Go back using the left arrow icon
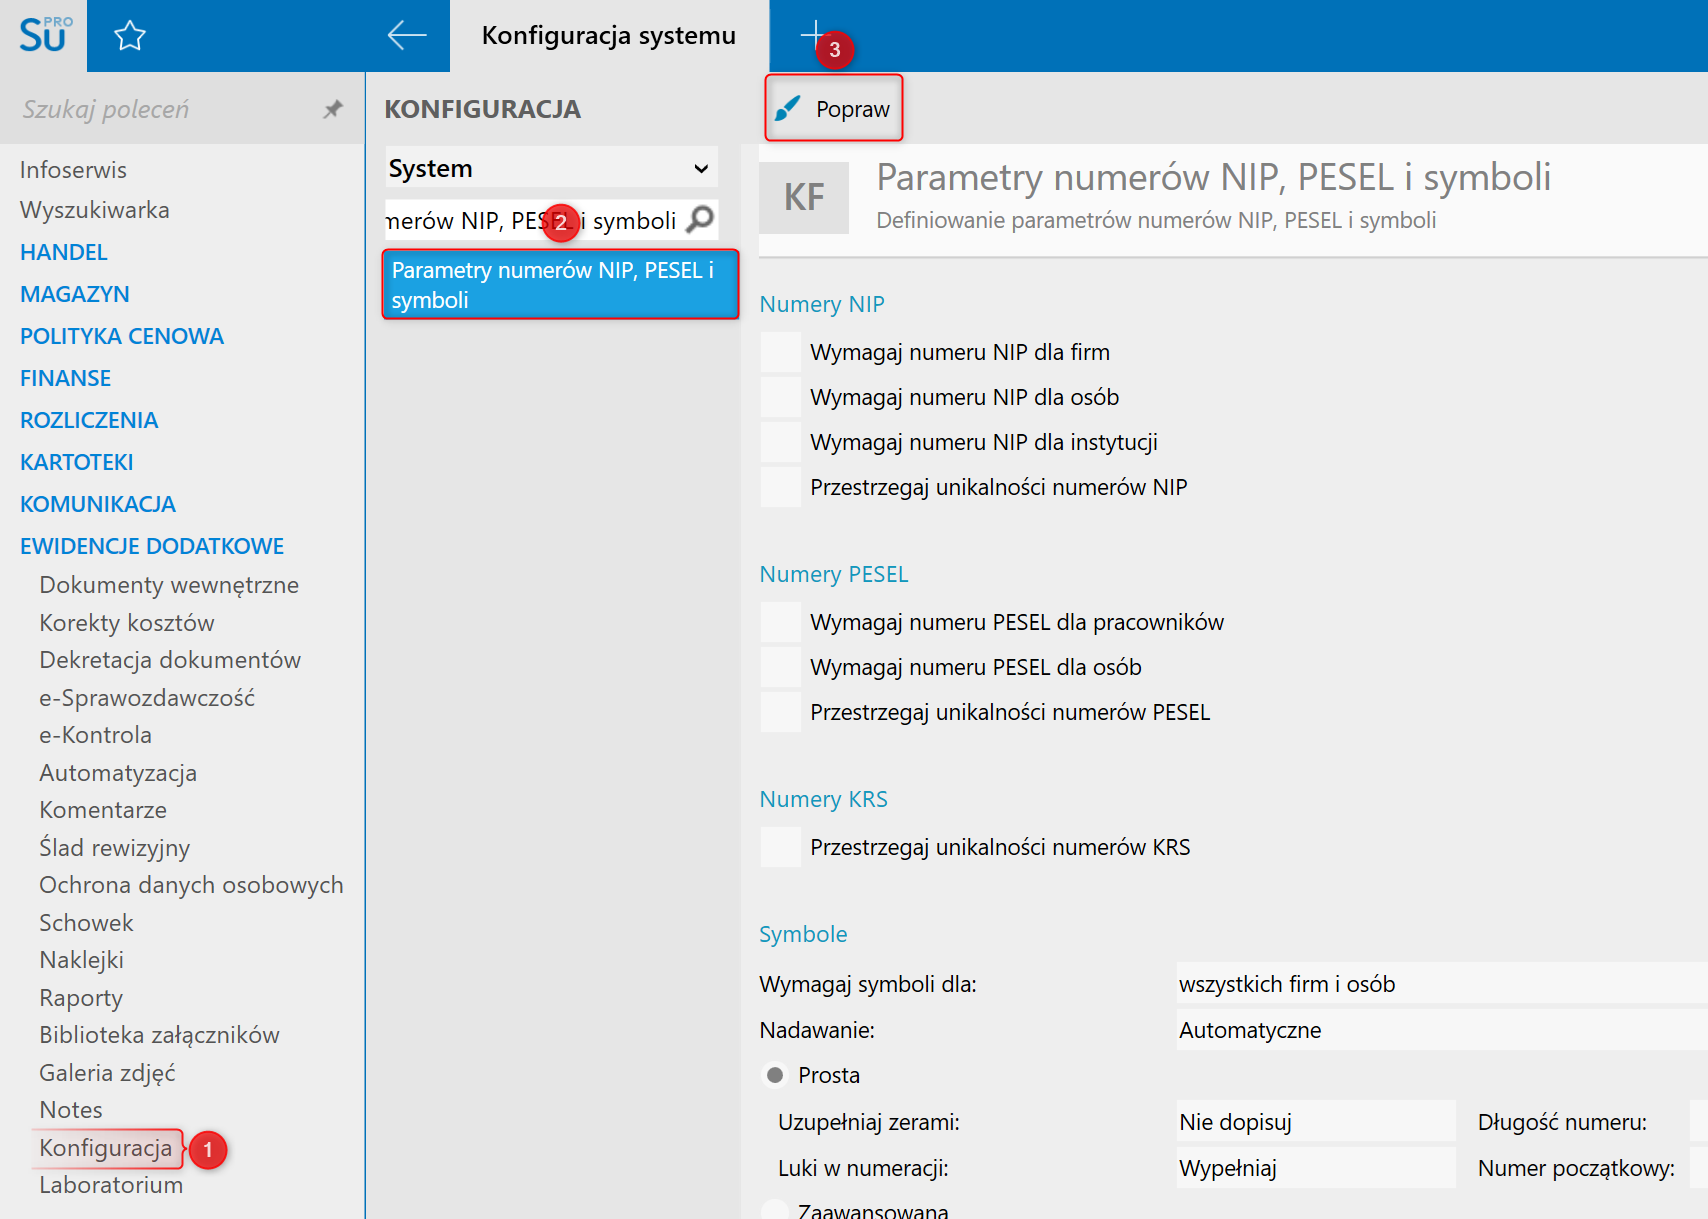The width and height of the screenshot is (1708, 1219). click(407, 35)
